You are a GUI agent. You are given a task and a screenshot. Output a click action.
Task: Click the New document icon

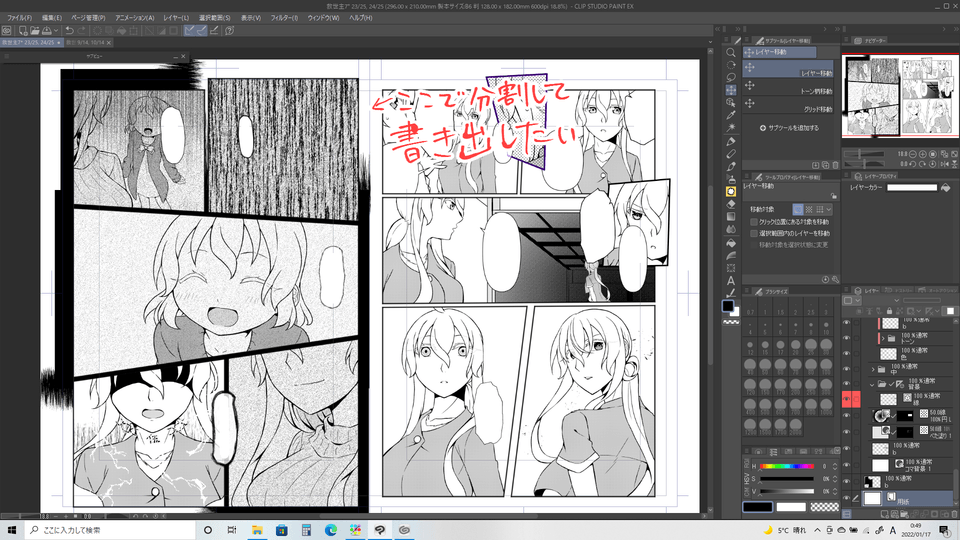23,30
